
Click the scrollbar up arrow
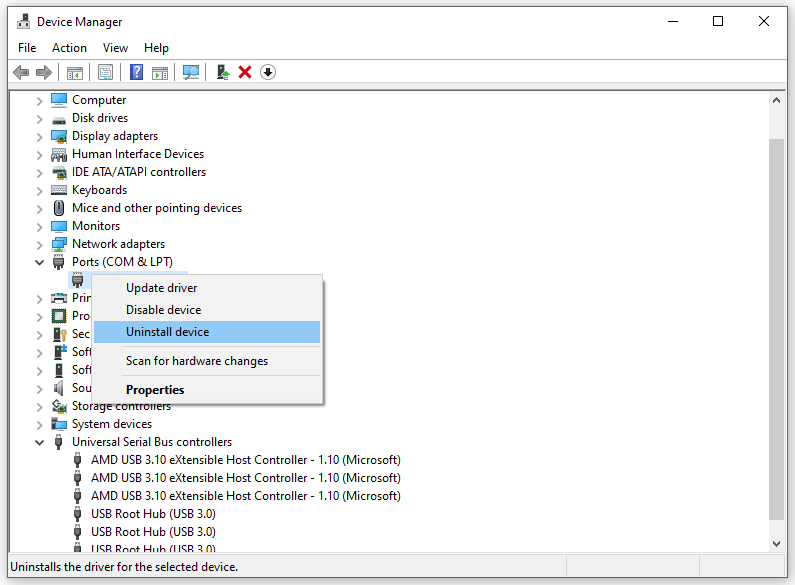pos(776,100)
